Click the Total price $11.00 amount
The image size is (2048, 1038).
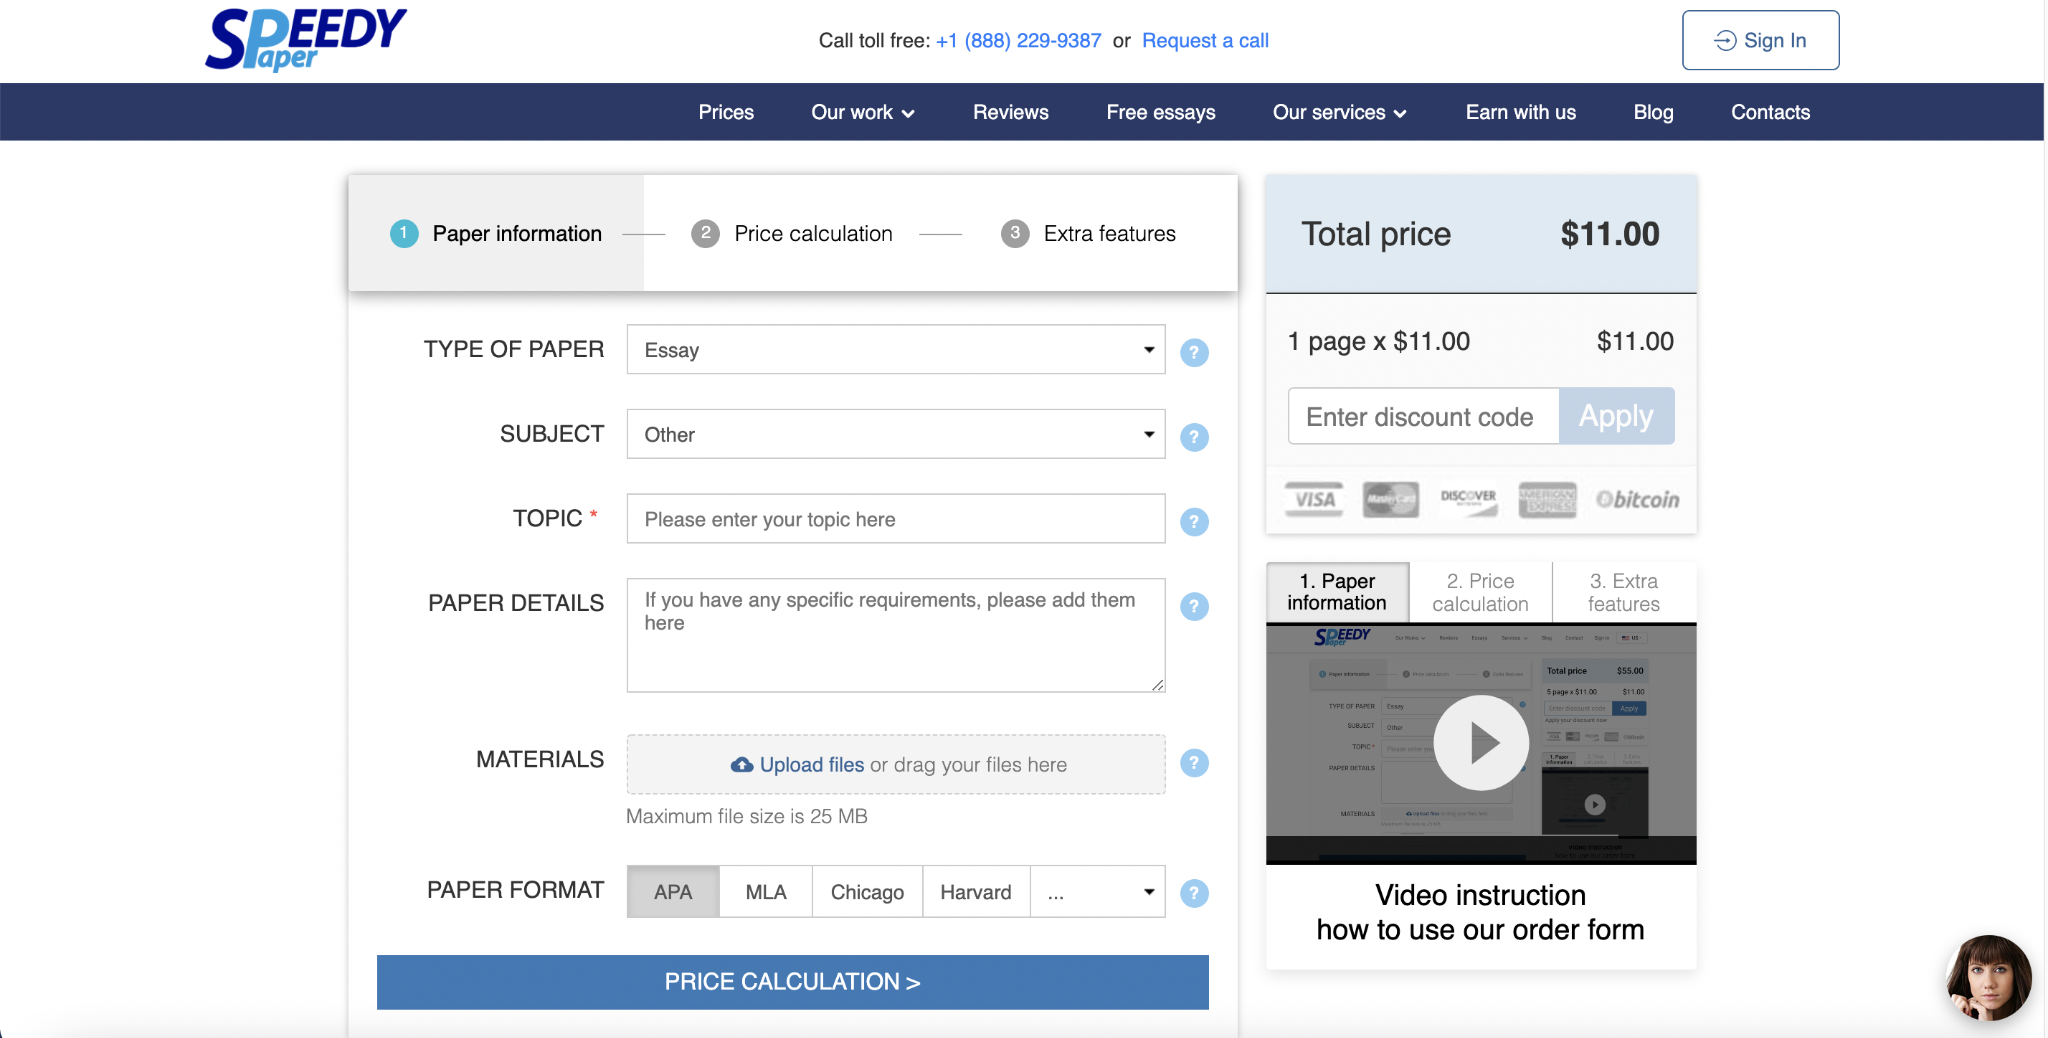pos(1610,234)
